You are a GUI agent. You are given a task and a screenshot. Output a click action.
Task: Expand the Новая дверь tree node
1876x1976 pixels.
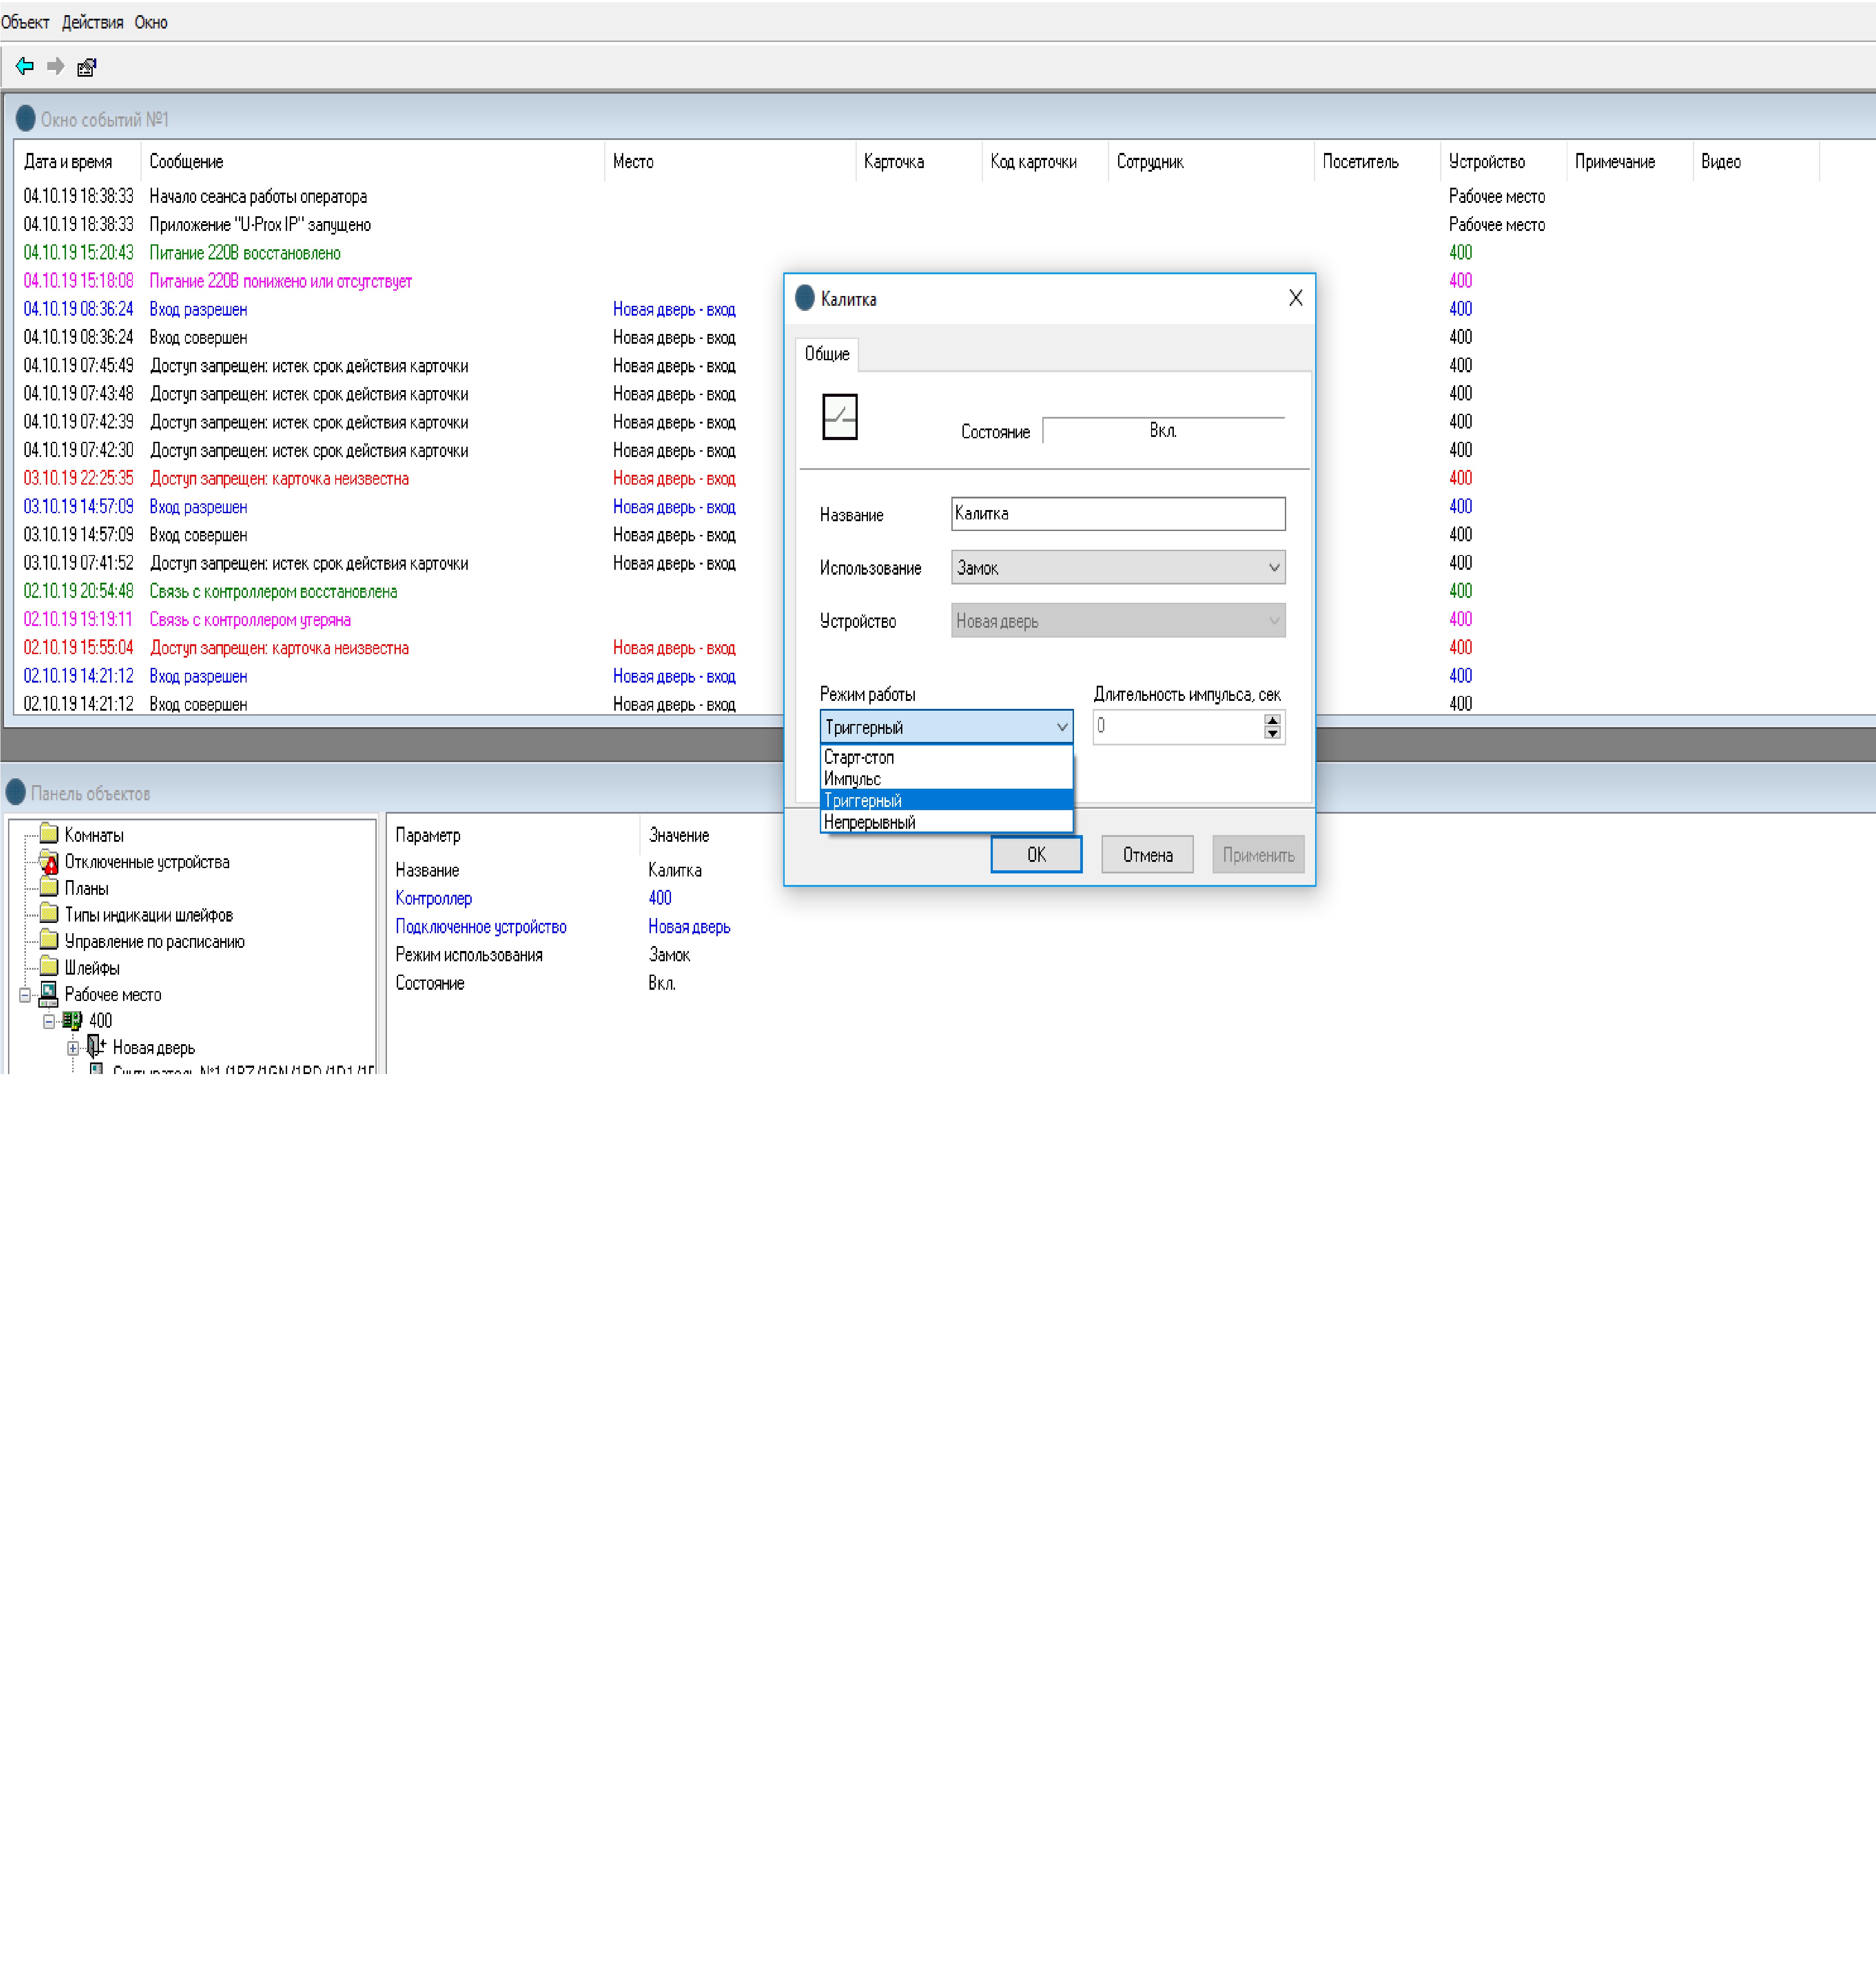point(73,1048)
